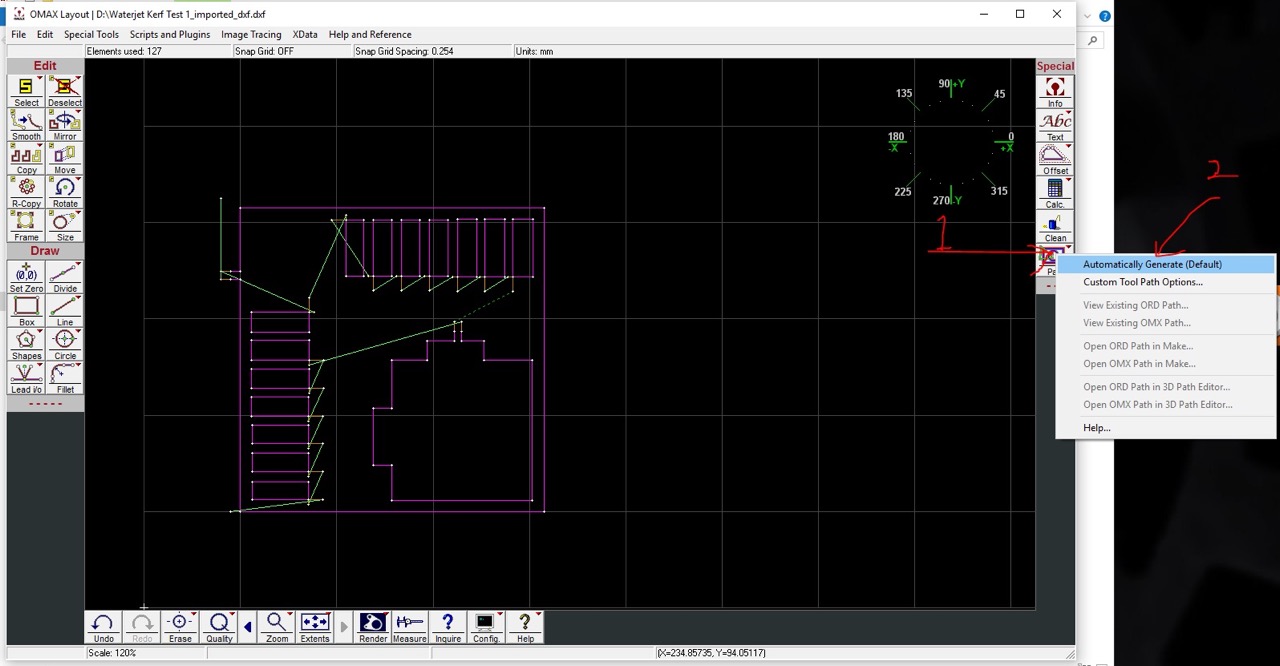Image resolution: width=1280 pixels, height=666 pixels.
Task: Click Snap Grid: OFF status field
Action: point(291,51)
